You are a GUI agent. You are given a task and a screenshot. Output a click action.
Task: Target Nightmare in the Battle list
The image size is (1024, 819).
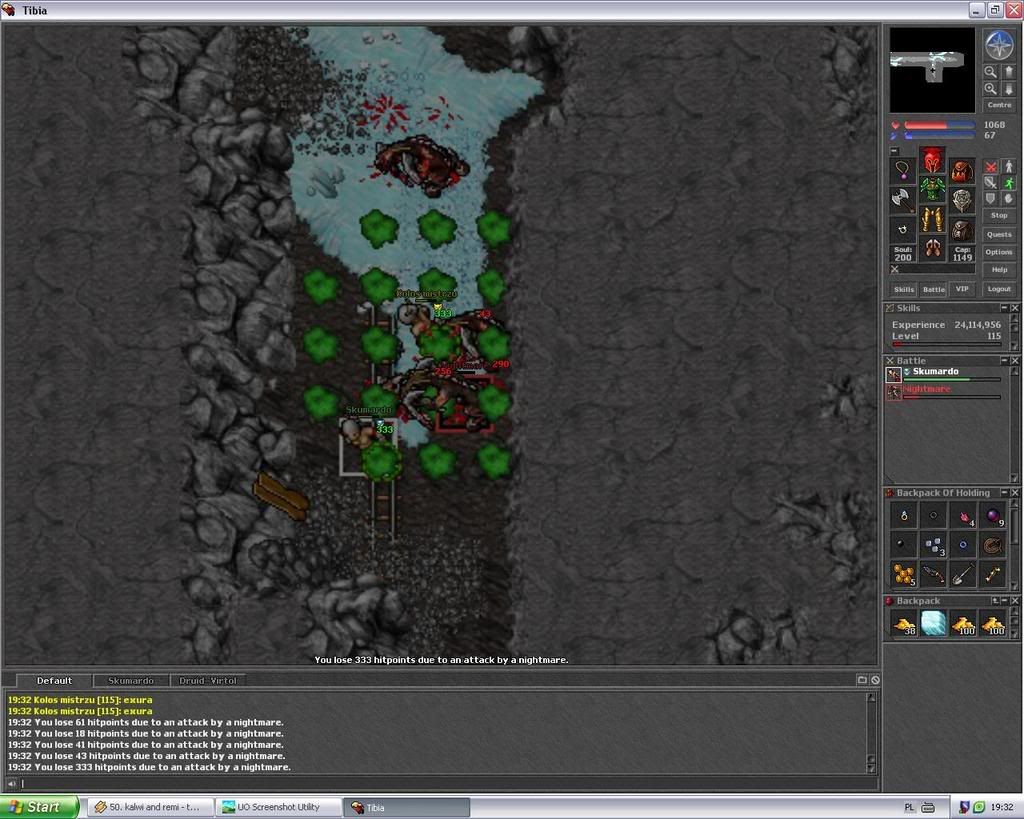coord(945,391)
